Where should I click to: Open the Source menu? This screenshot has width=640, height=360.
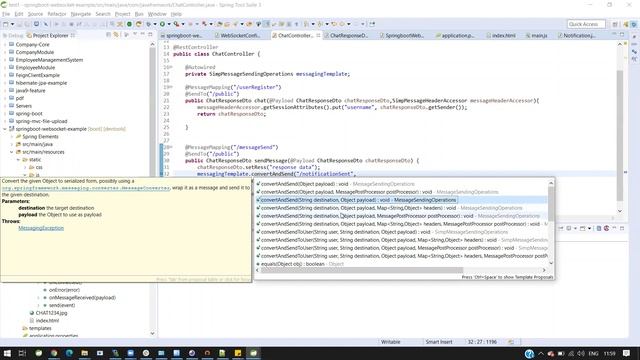(35, 14)
